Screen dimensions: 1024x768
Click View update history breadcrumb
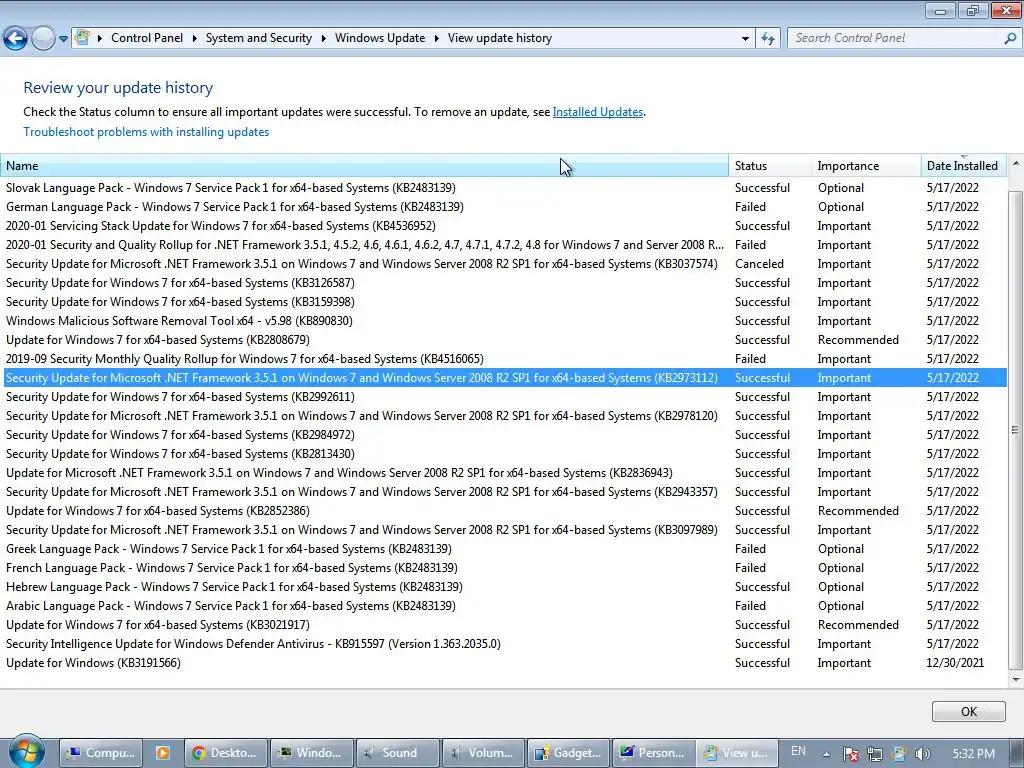tap(500, 38)
